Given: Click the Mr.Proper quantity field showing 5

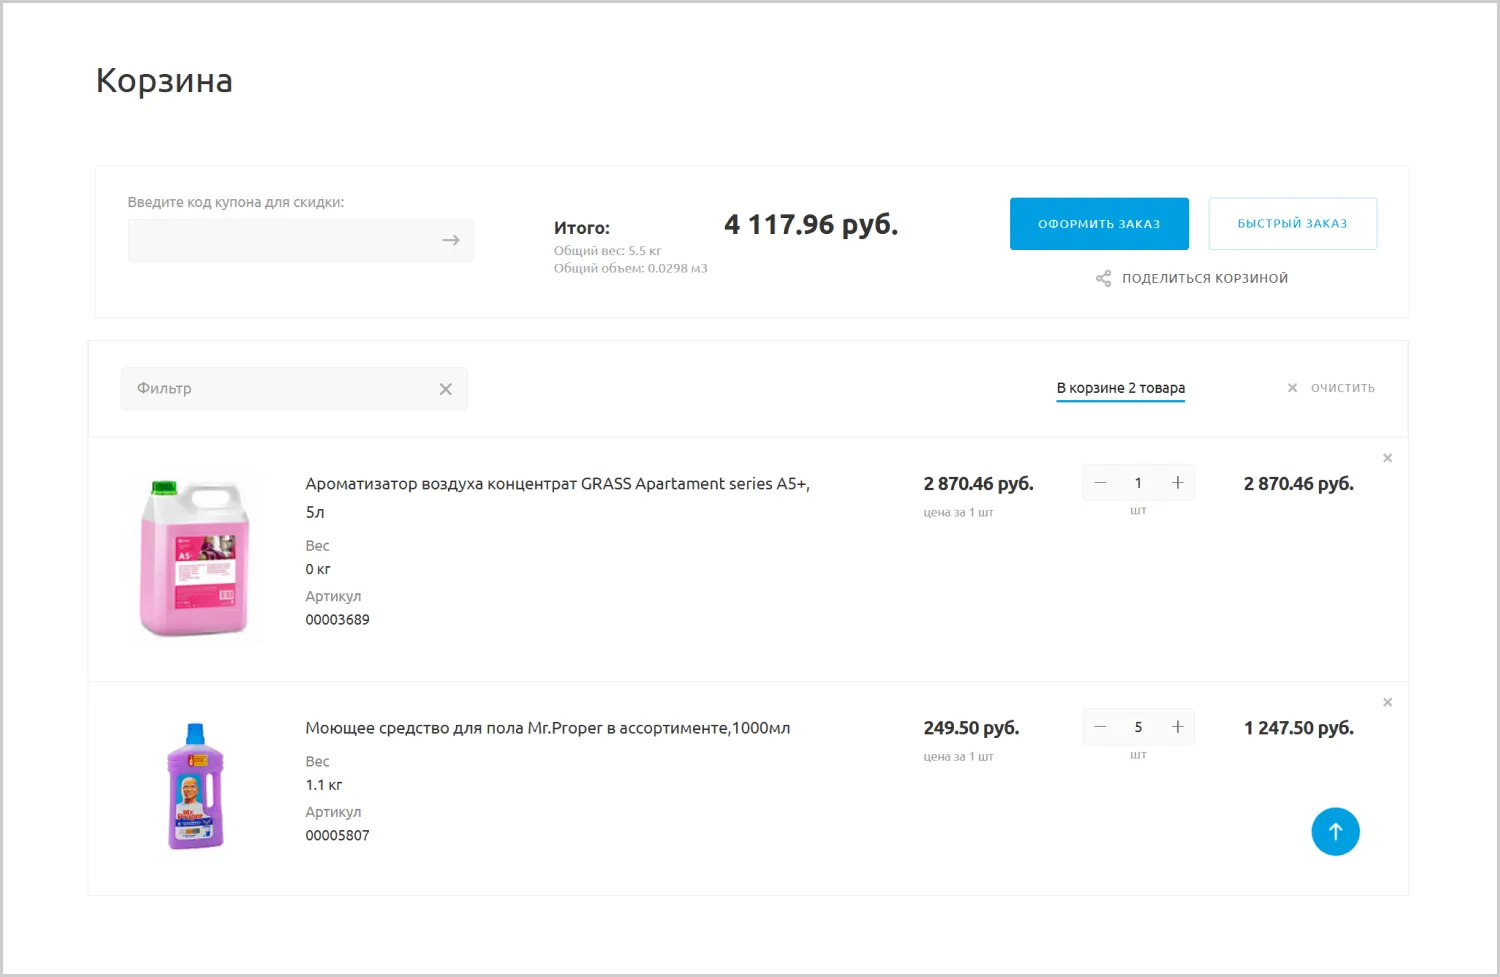Looking at the screenshot, I should pos(1138,727).
